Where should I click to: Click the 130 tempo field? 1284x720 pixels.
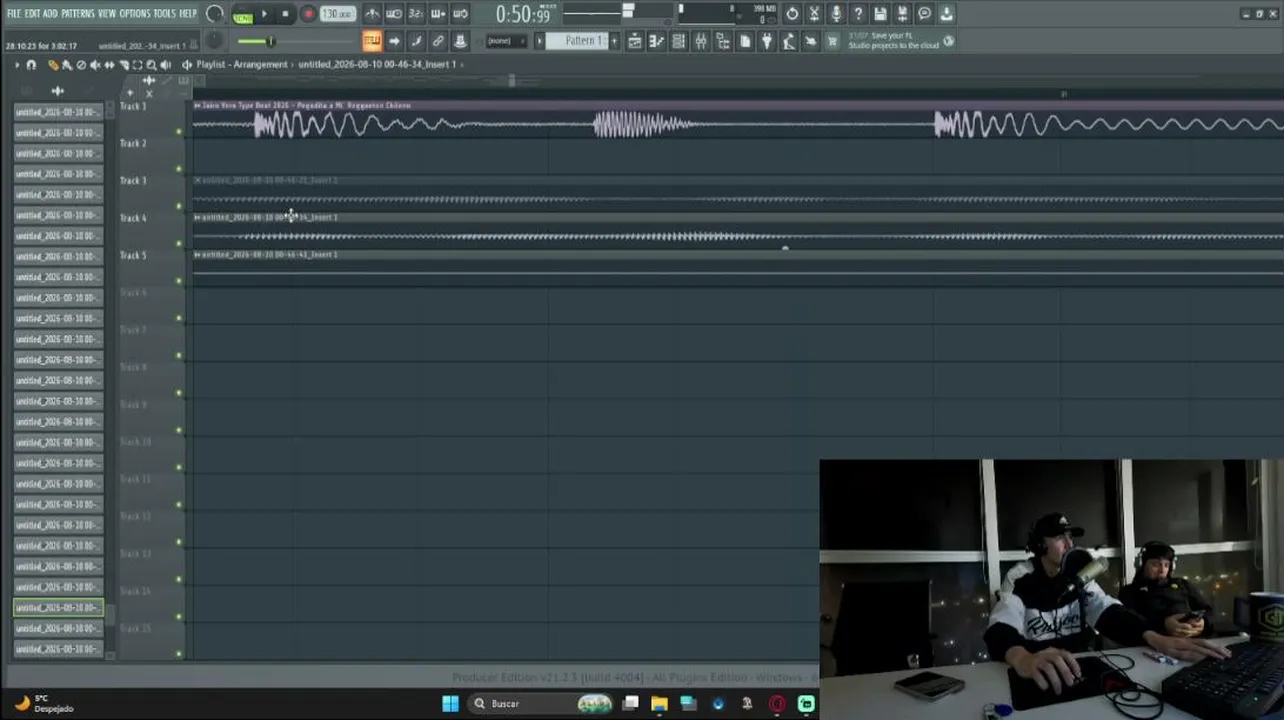pos(338,14)
